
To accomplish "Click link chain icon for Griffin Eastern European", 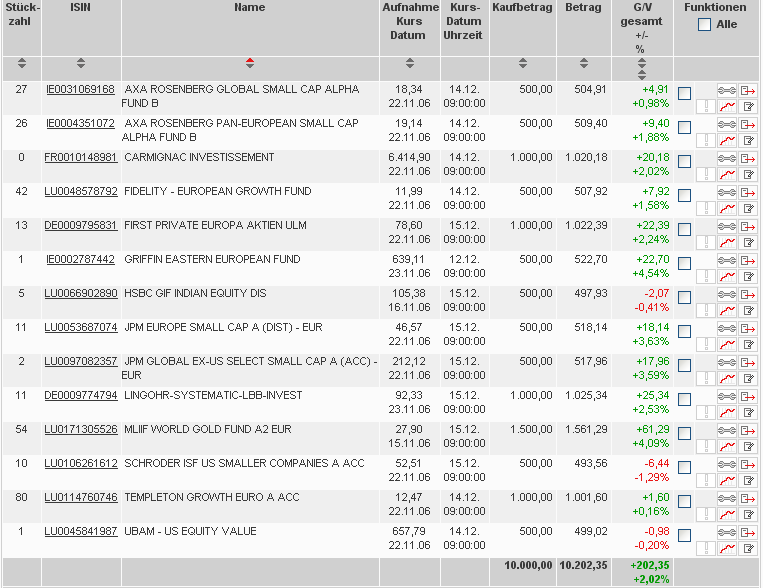I will (x=726, y=260).
